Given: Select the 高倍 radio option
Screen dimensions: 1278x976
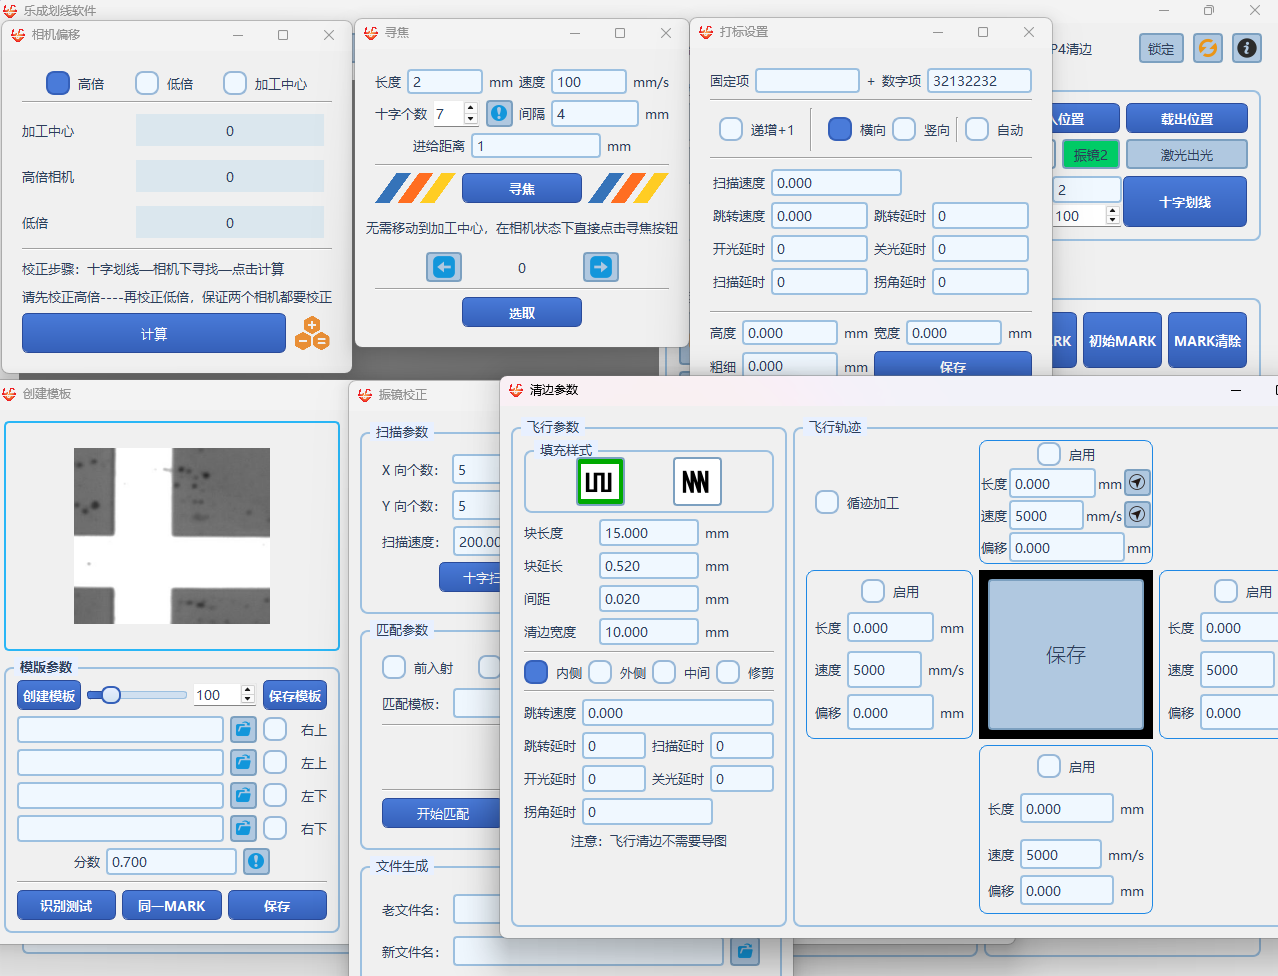Looking at the screenshot, I should (58, 83).
